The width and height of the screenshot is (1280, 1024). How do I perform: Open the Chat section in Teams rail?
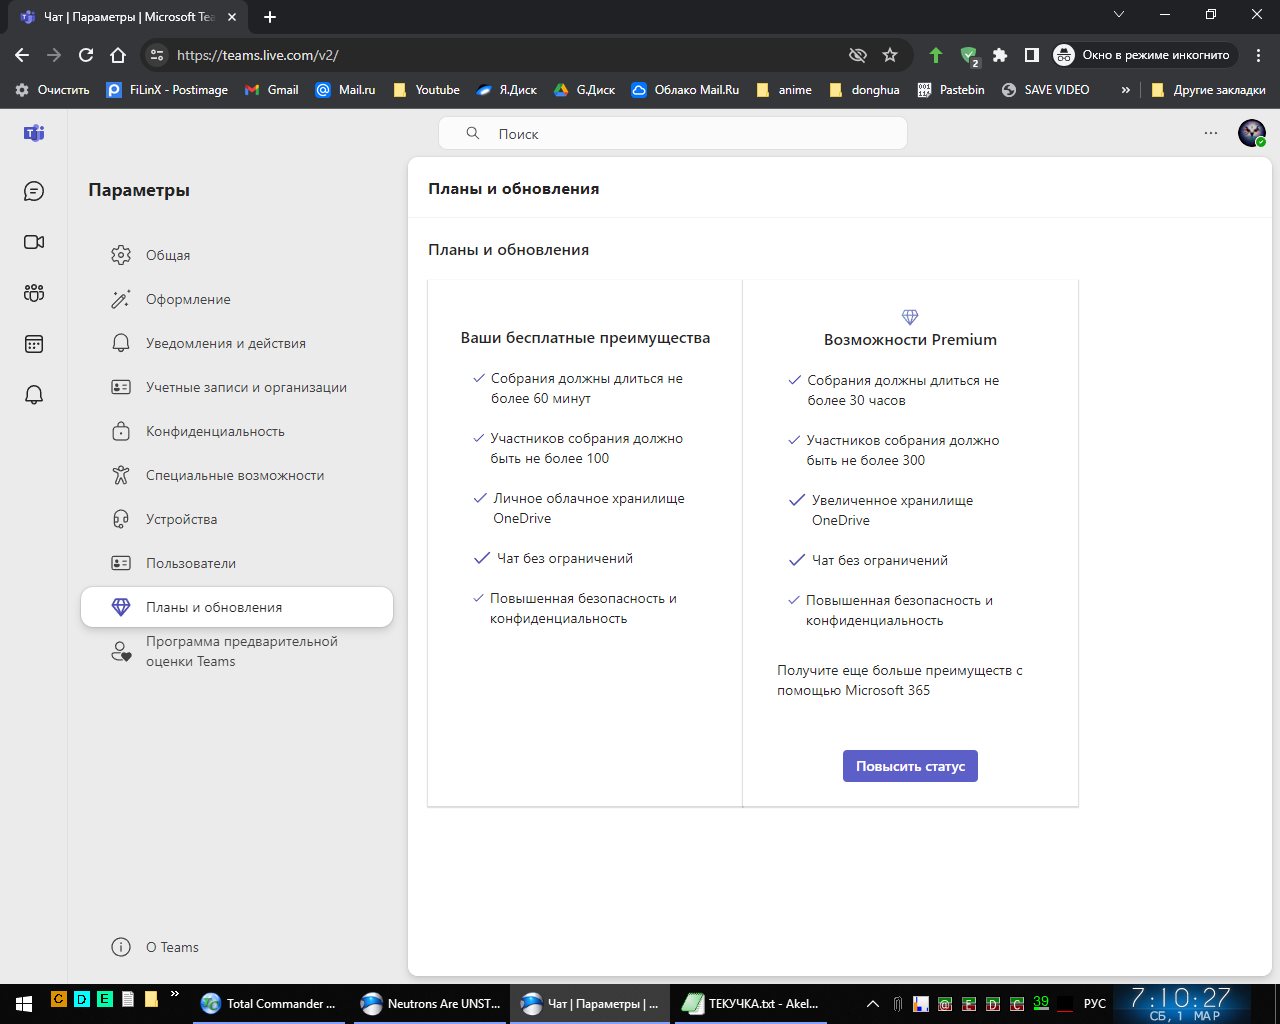click(x=34, y=191)
